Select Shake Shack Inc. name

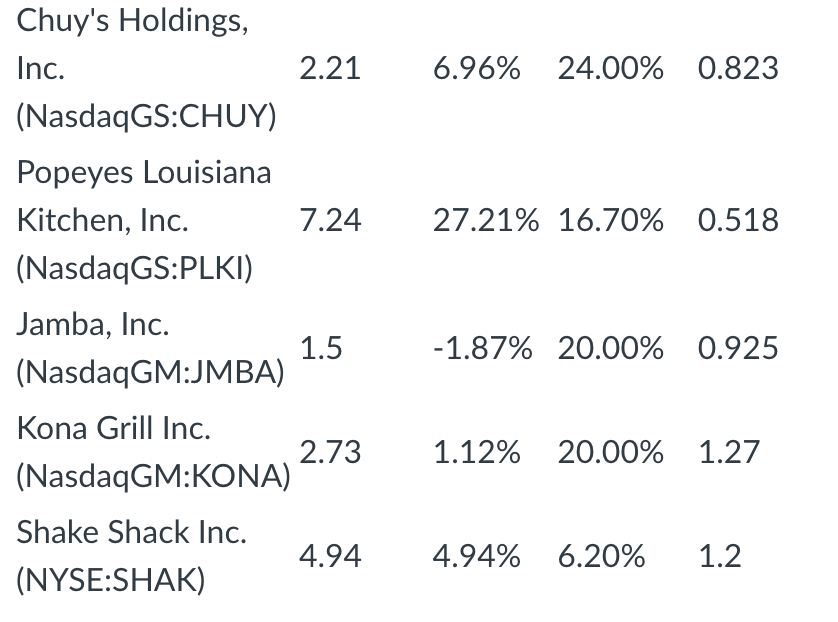pyautogui.click(x=131, y=532)
